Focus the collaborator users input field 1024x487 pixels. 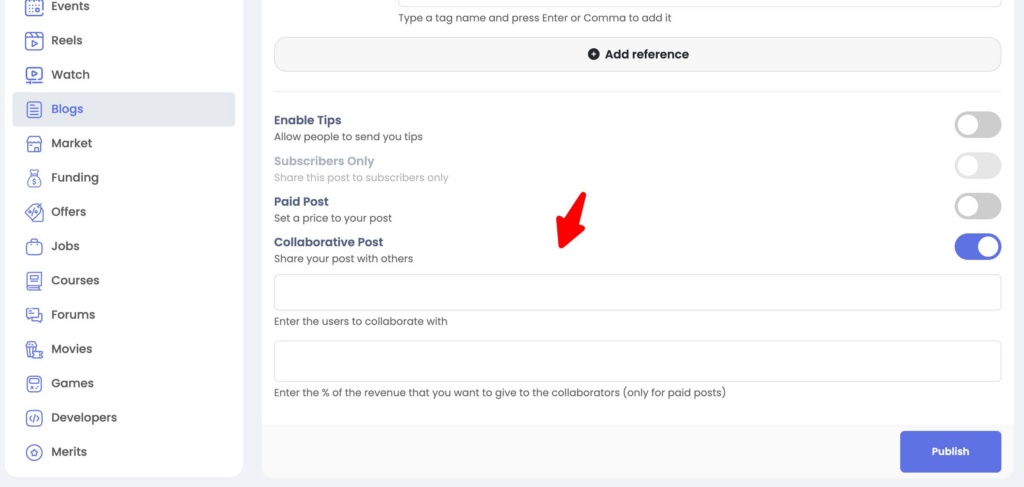click(x=637, y=293)
